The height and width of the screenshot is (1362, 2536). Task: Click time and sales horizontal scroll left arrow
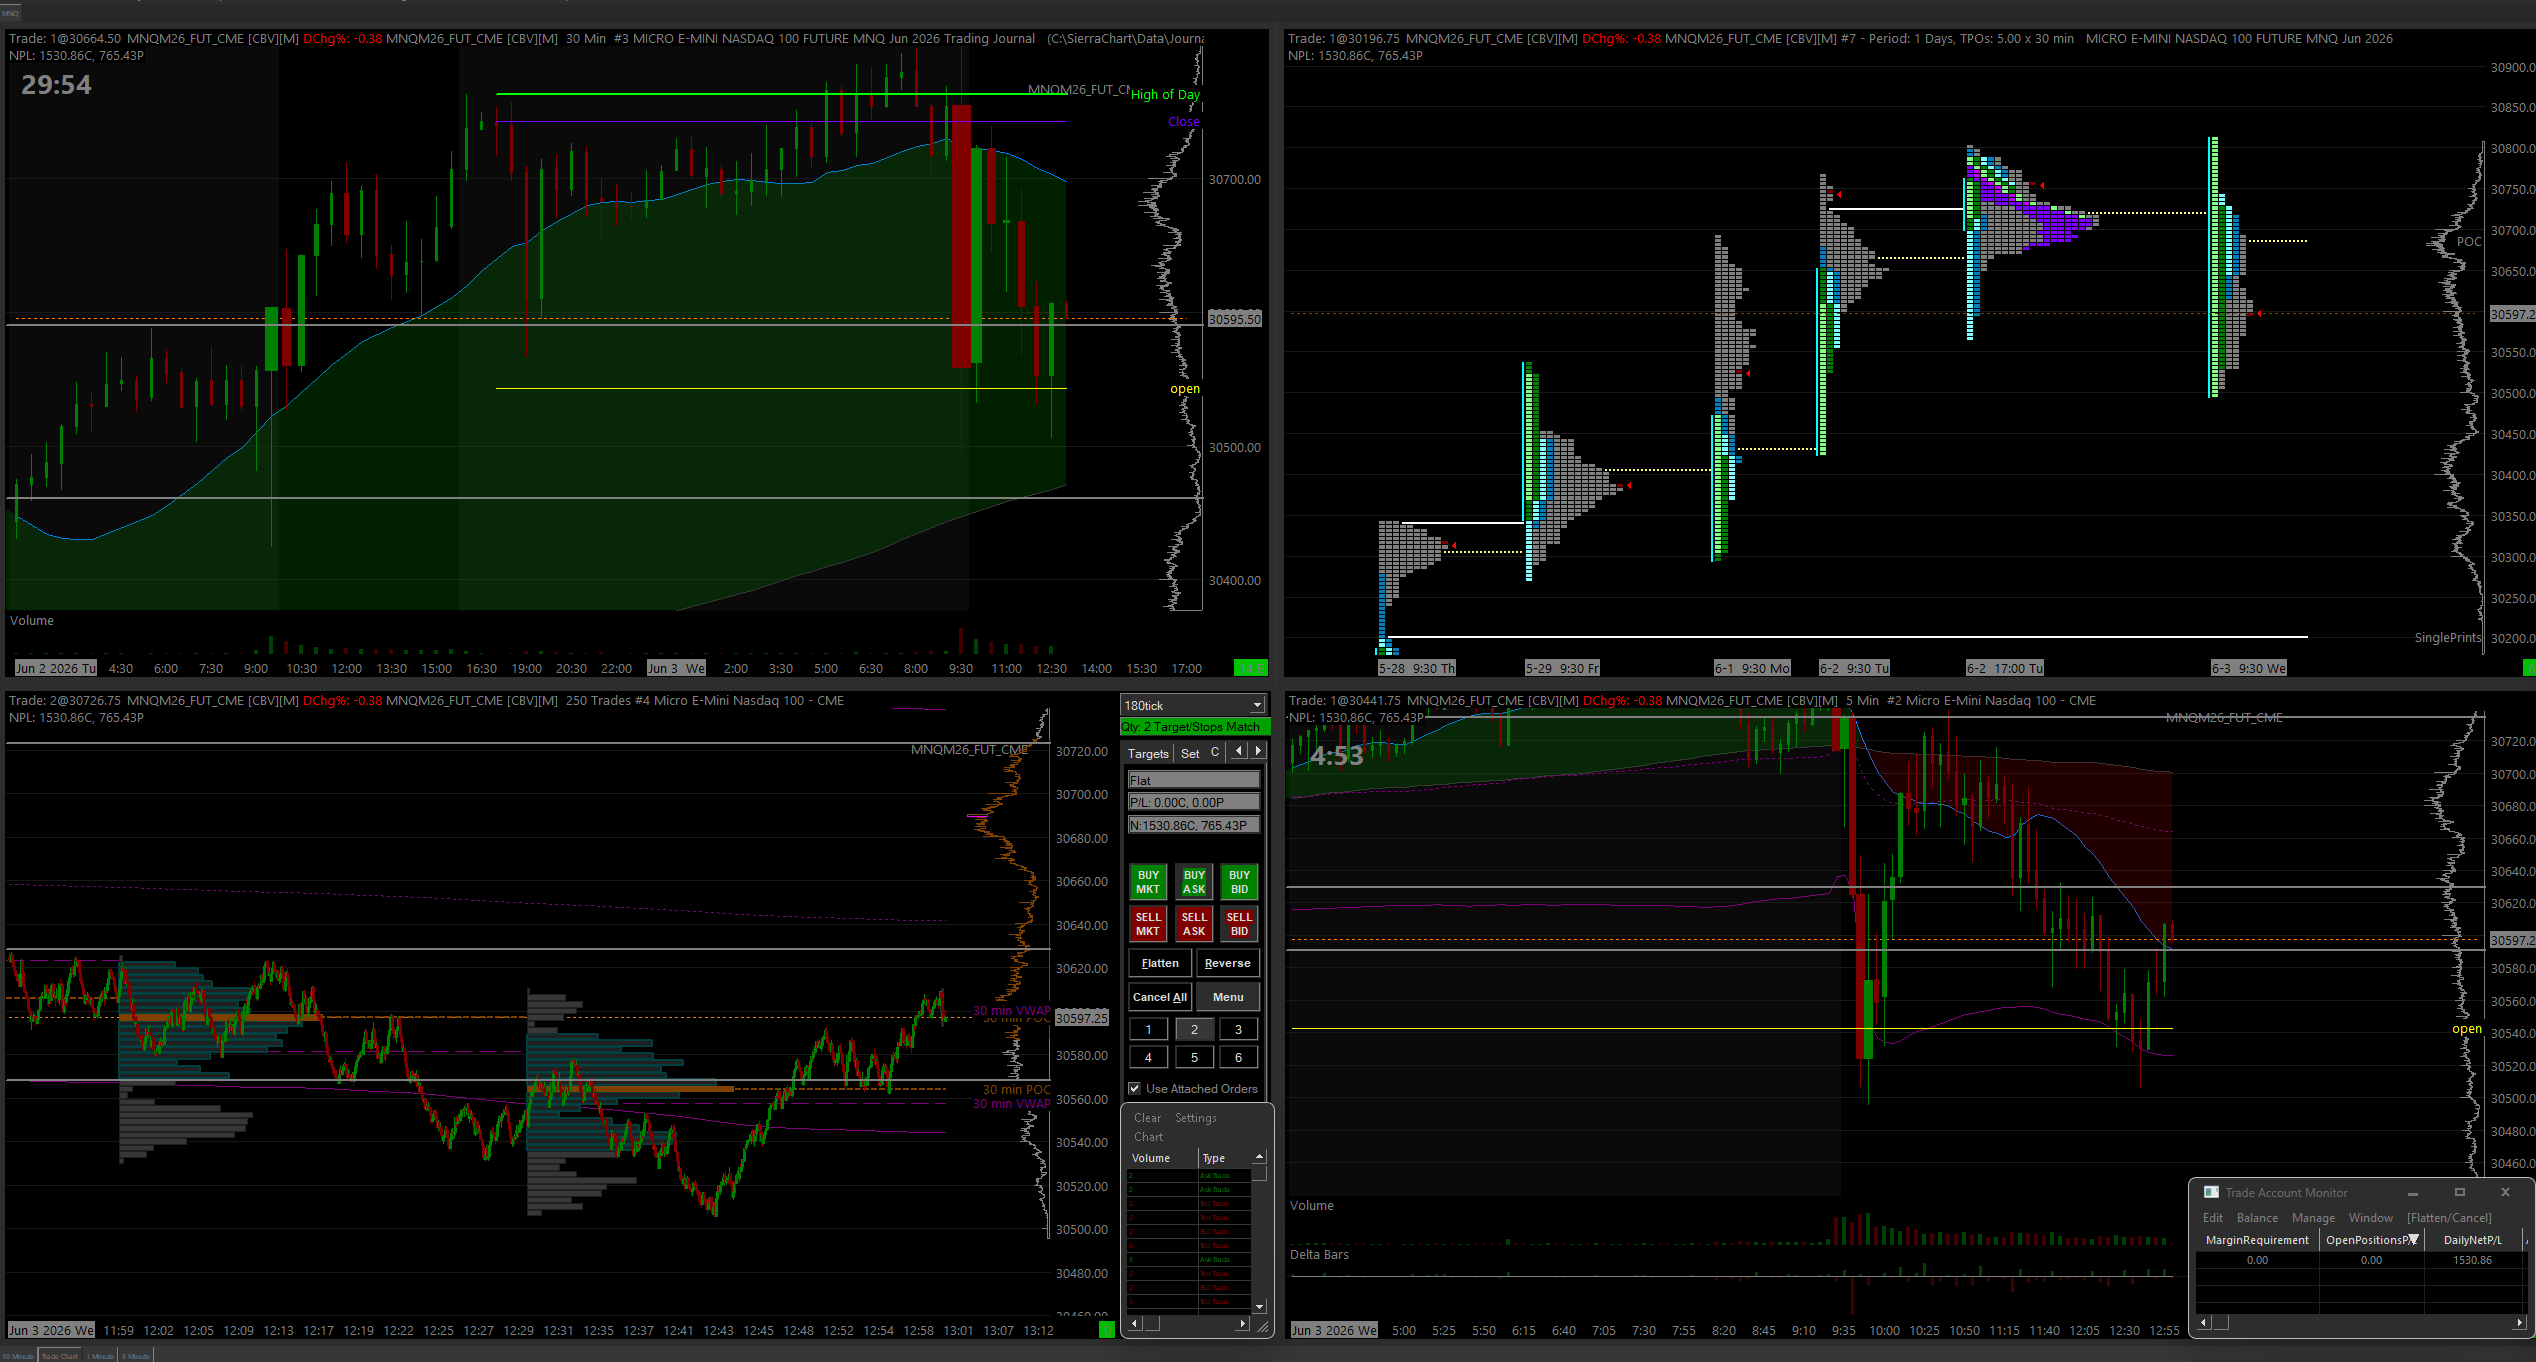coord(1134,1324)
